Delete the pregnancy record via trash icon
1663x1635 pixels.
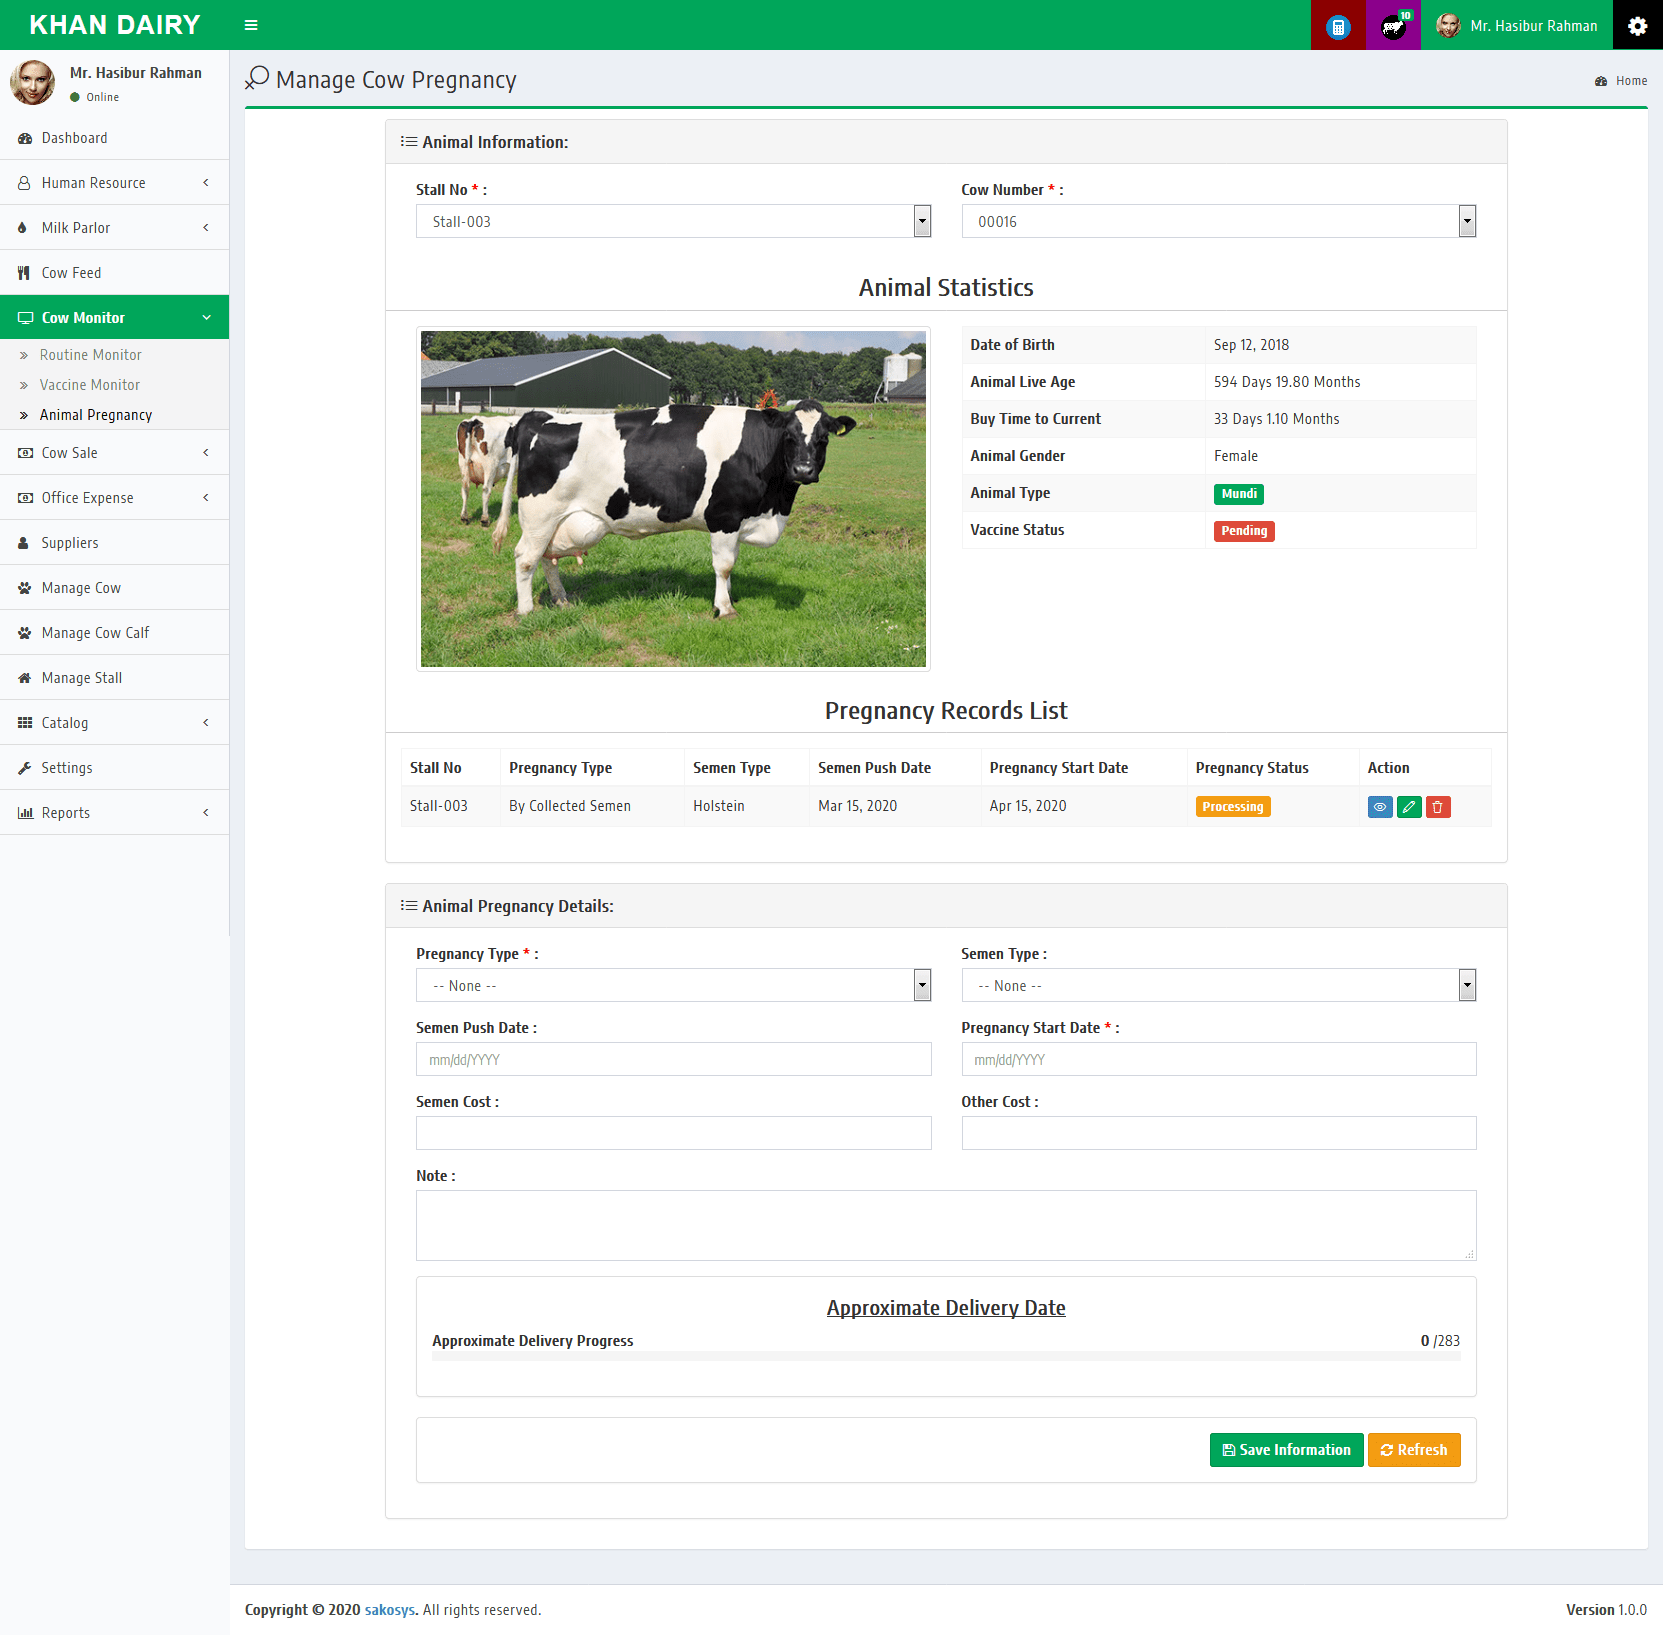click(x=1438, y=806)
